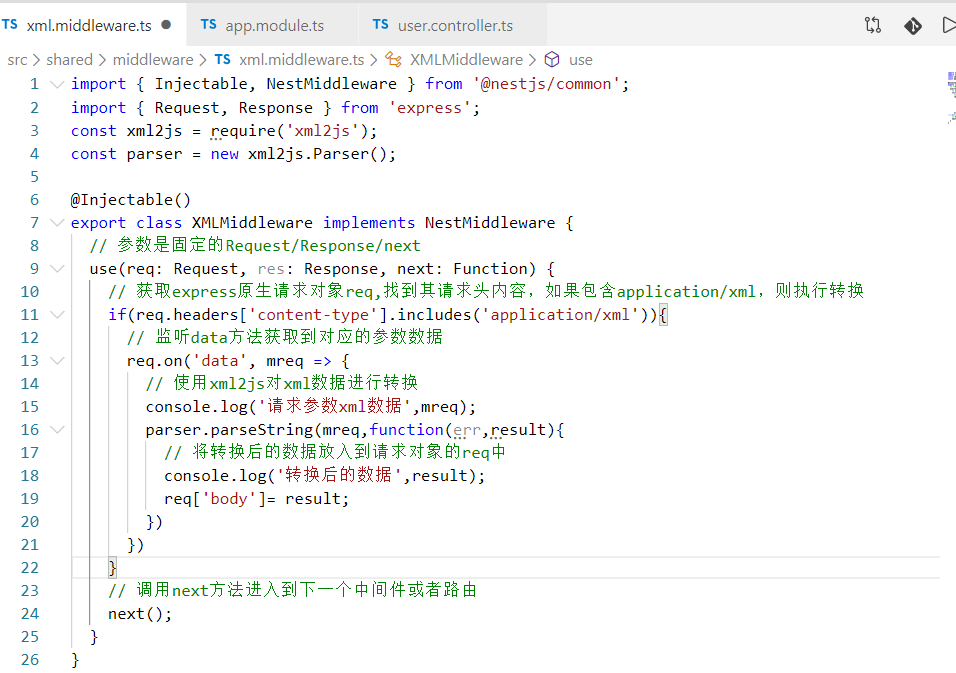
Task: Click unsaved dot on xml.middleware.ts tab
Action: tap(166, 25)
